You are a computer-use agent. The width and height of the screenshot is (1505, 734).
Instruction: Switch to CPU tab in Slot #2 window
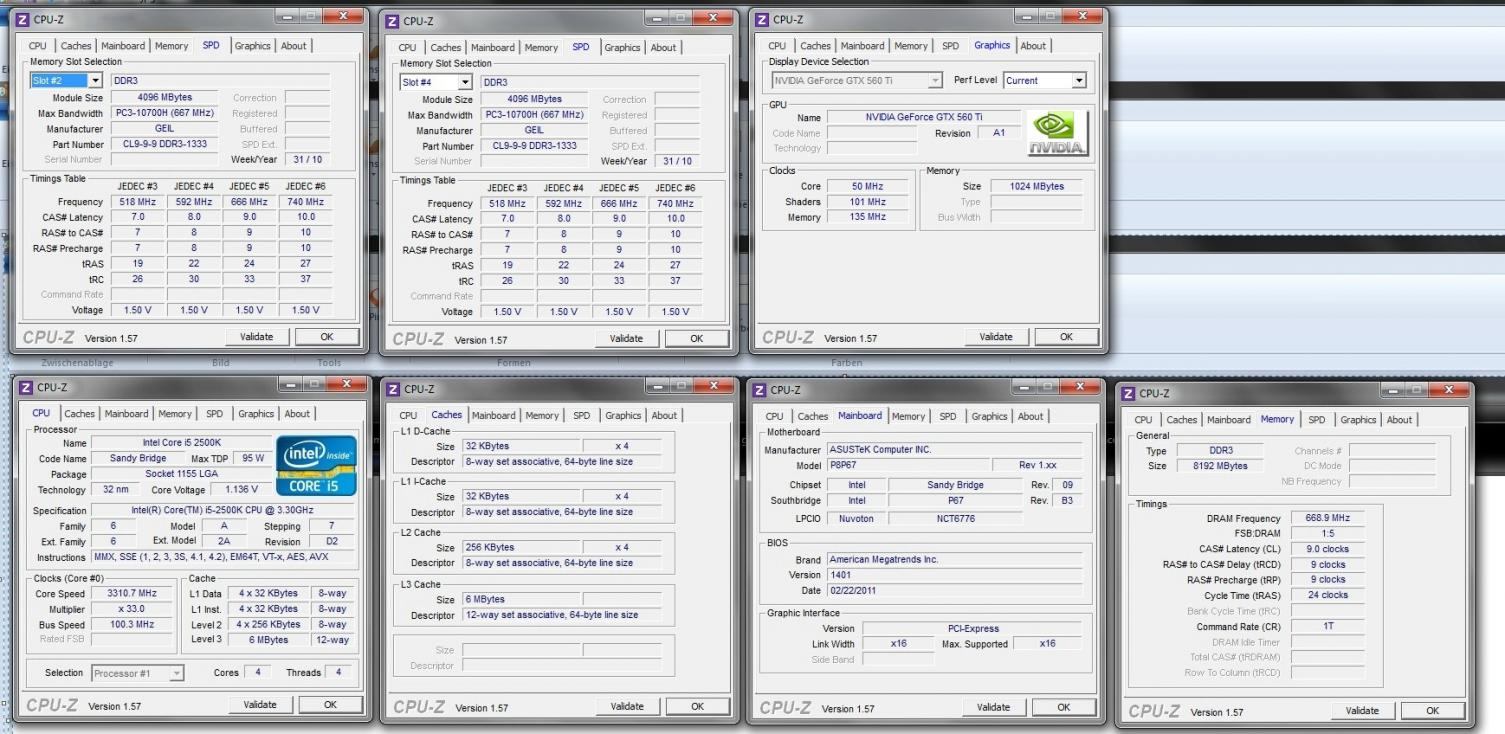click(37, 45)
